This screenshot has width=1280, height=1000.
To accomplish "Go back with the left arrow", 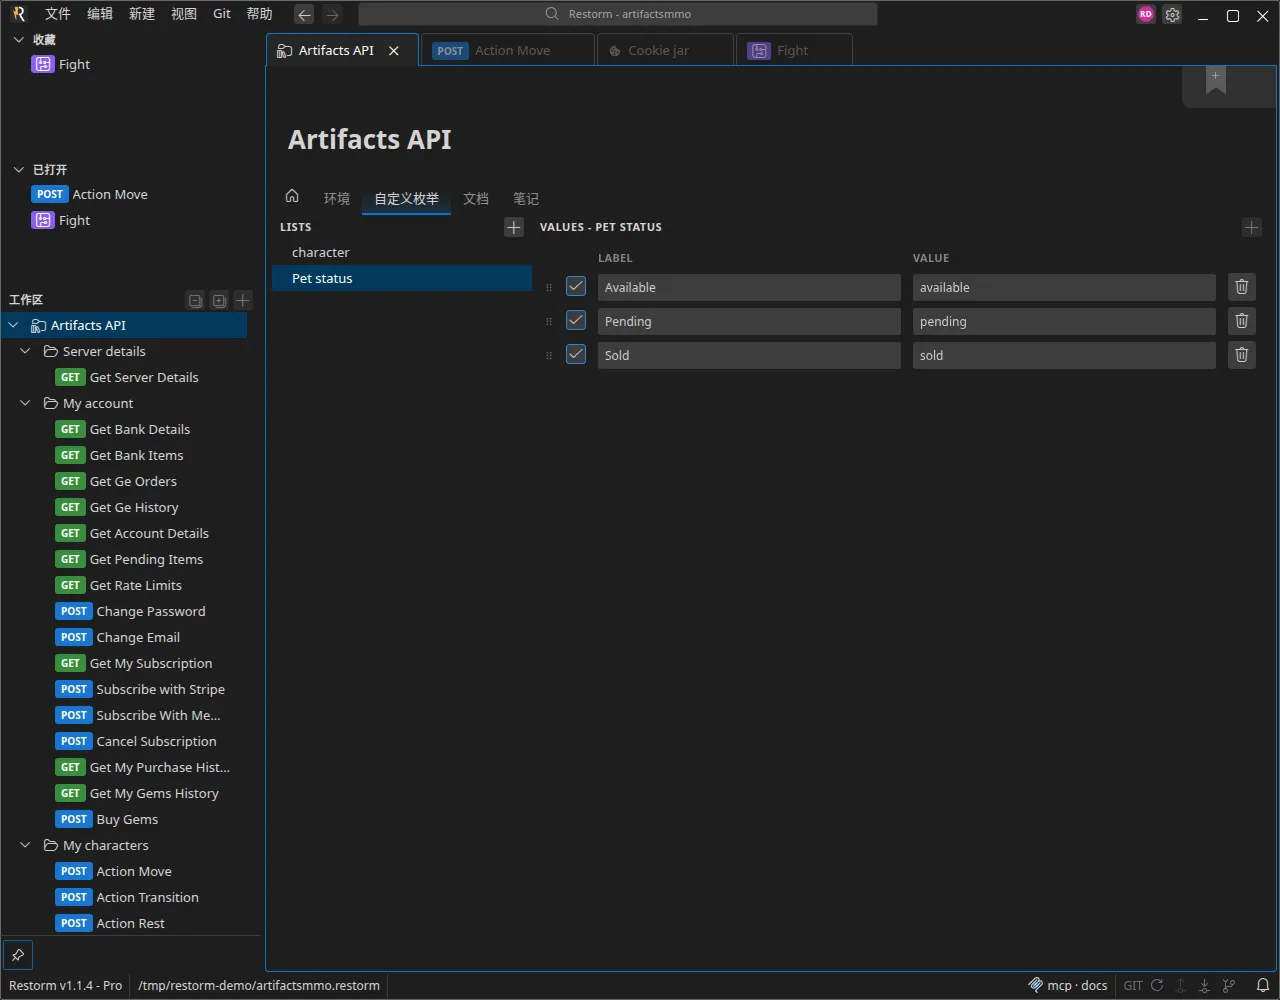I will click(x=304, y=14).
